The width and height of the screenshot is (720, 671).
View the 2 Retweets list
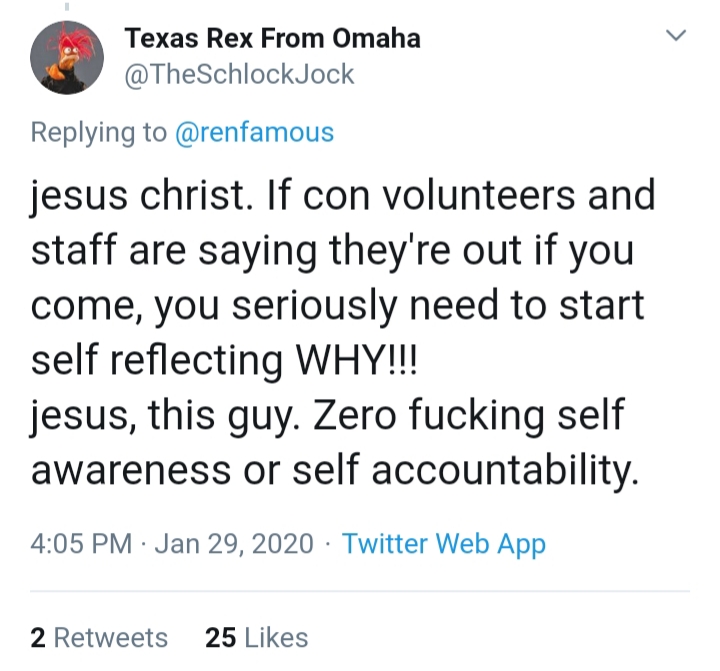click(99, 638)
